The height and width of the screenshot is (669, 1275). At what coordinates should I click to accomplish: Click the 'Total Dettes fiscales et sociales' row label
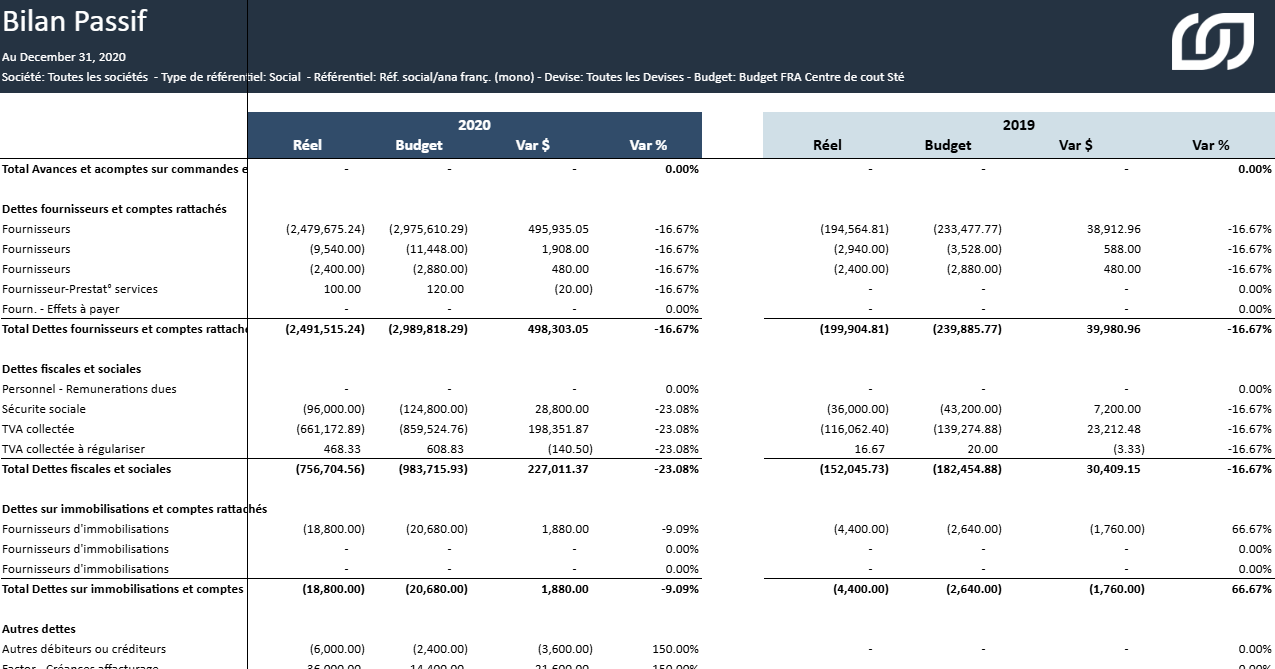pos(87,469)
